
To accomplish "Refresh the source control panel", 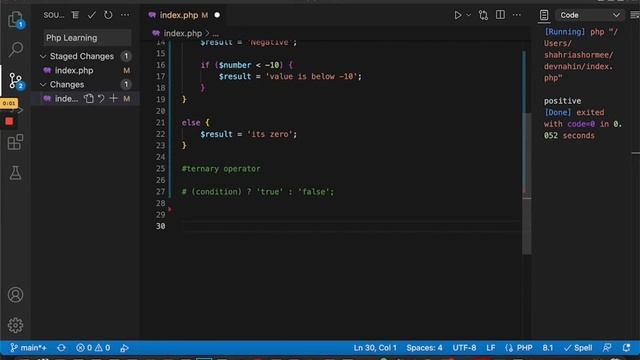I will tap(108, 15).
